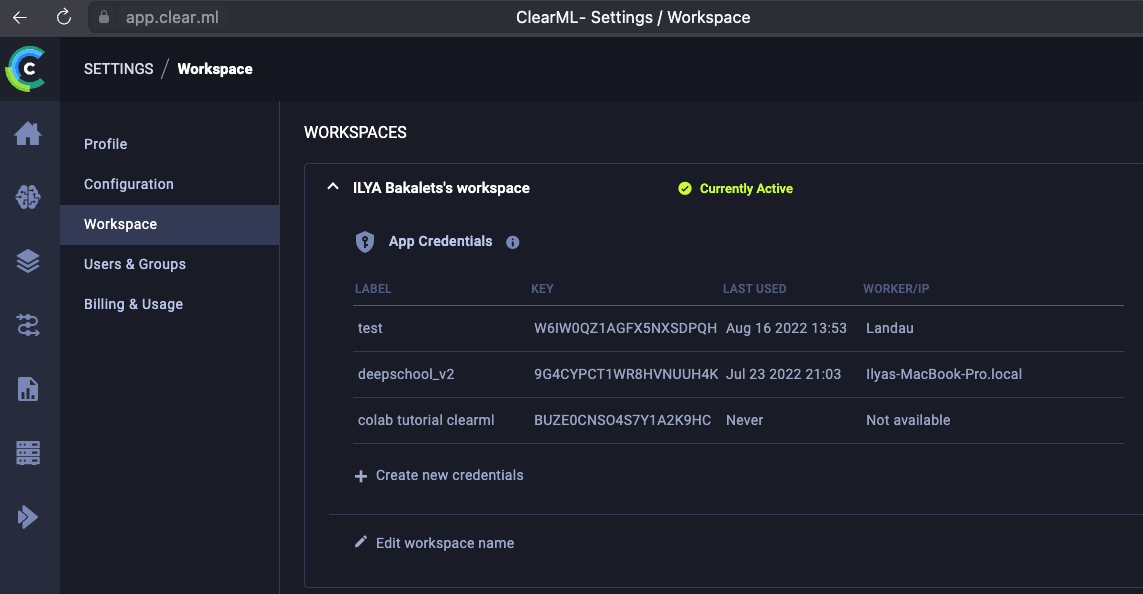Click the LABEL column header
Viewport: 1143px width, 594px height.
[x=373, y=289]
